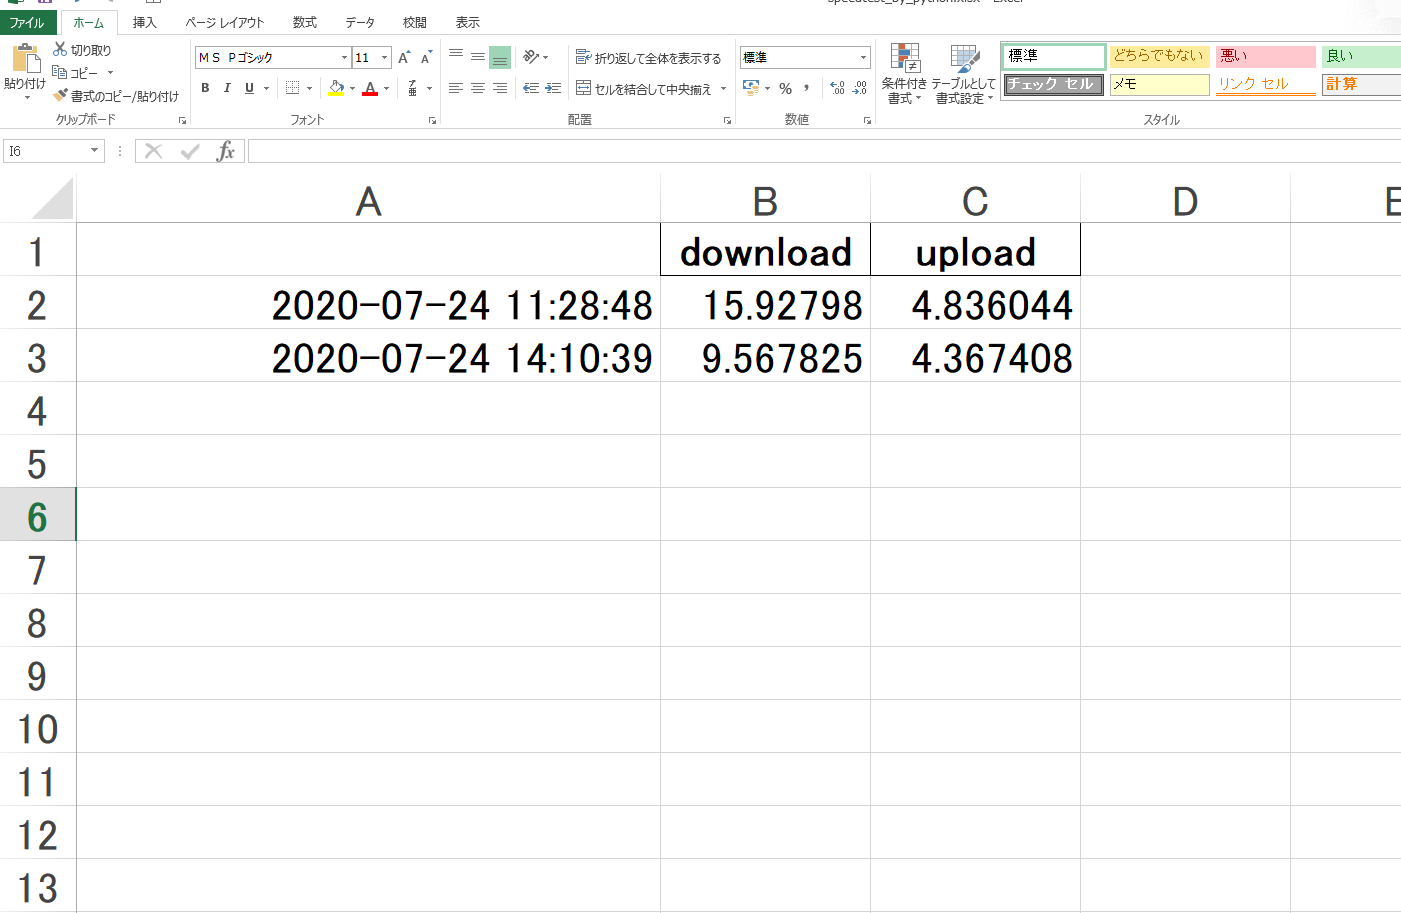Screen dimensions: 1401x913
Task: Expand the font color dropdown arrow
Action: click(x=387, y=88)
